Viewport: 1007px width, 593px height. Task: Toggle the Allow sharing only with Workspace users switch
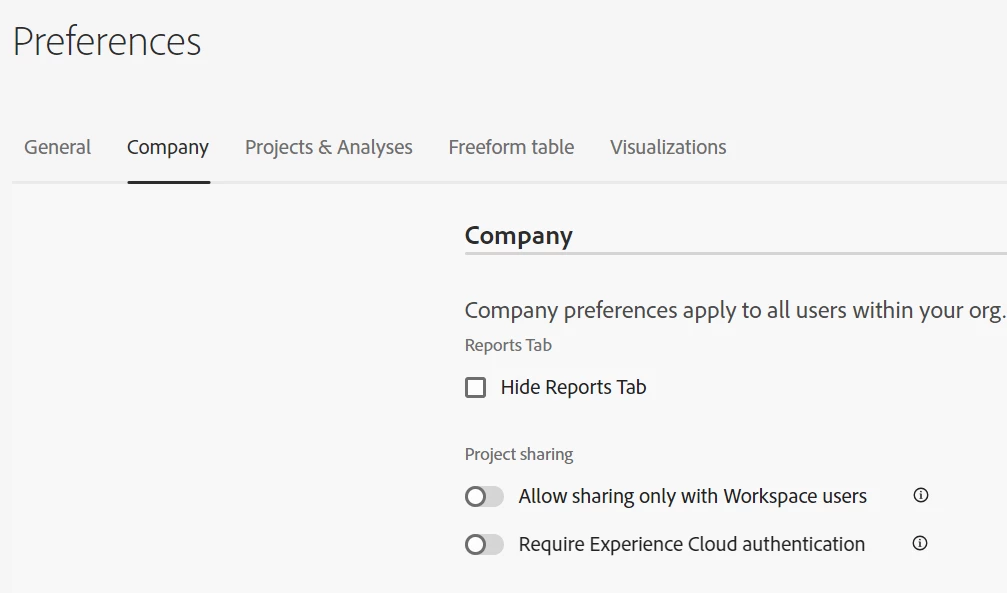[x=484, y=496]
